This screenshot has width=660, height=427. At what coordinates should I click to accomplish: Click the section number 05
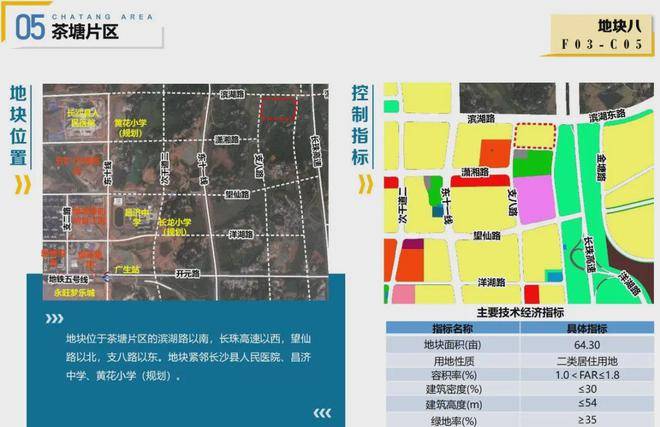pyautogui.click(x=30, y=28)
